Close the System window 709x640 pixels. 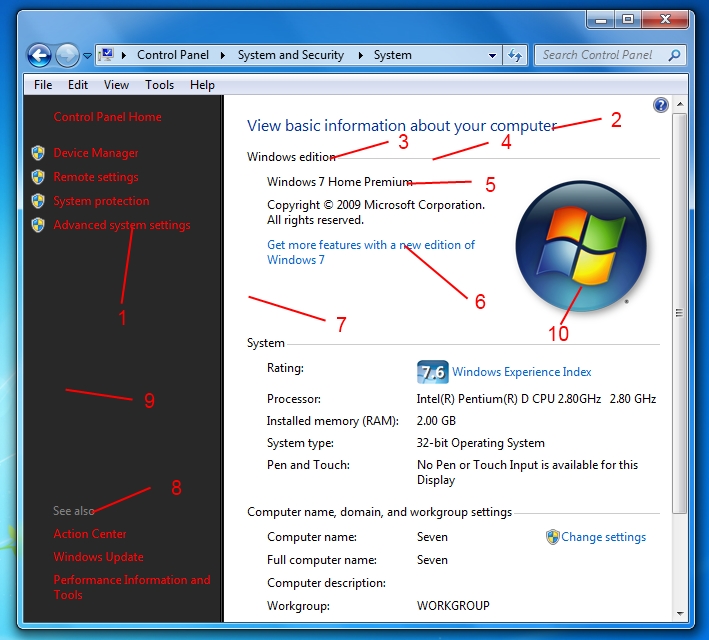coord(665,19)
